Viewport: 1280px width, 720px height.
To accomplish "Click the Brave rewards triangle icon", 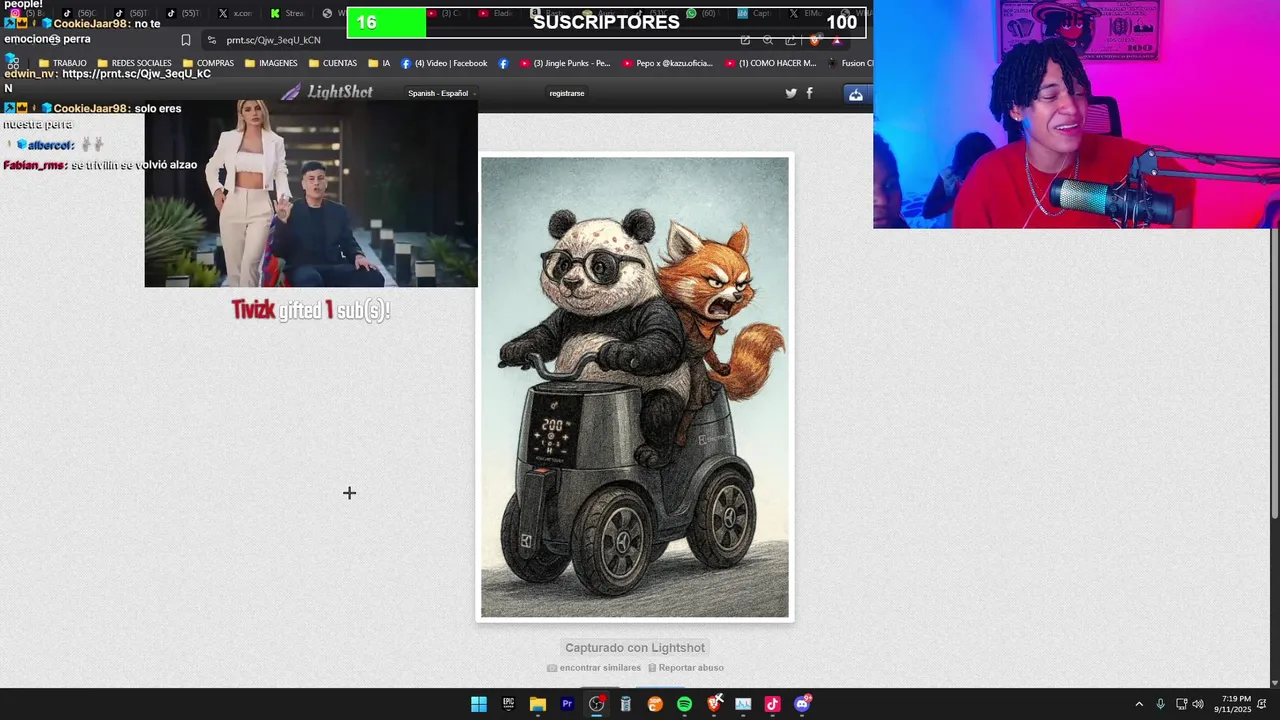I will tap(837, 40).
